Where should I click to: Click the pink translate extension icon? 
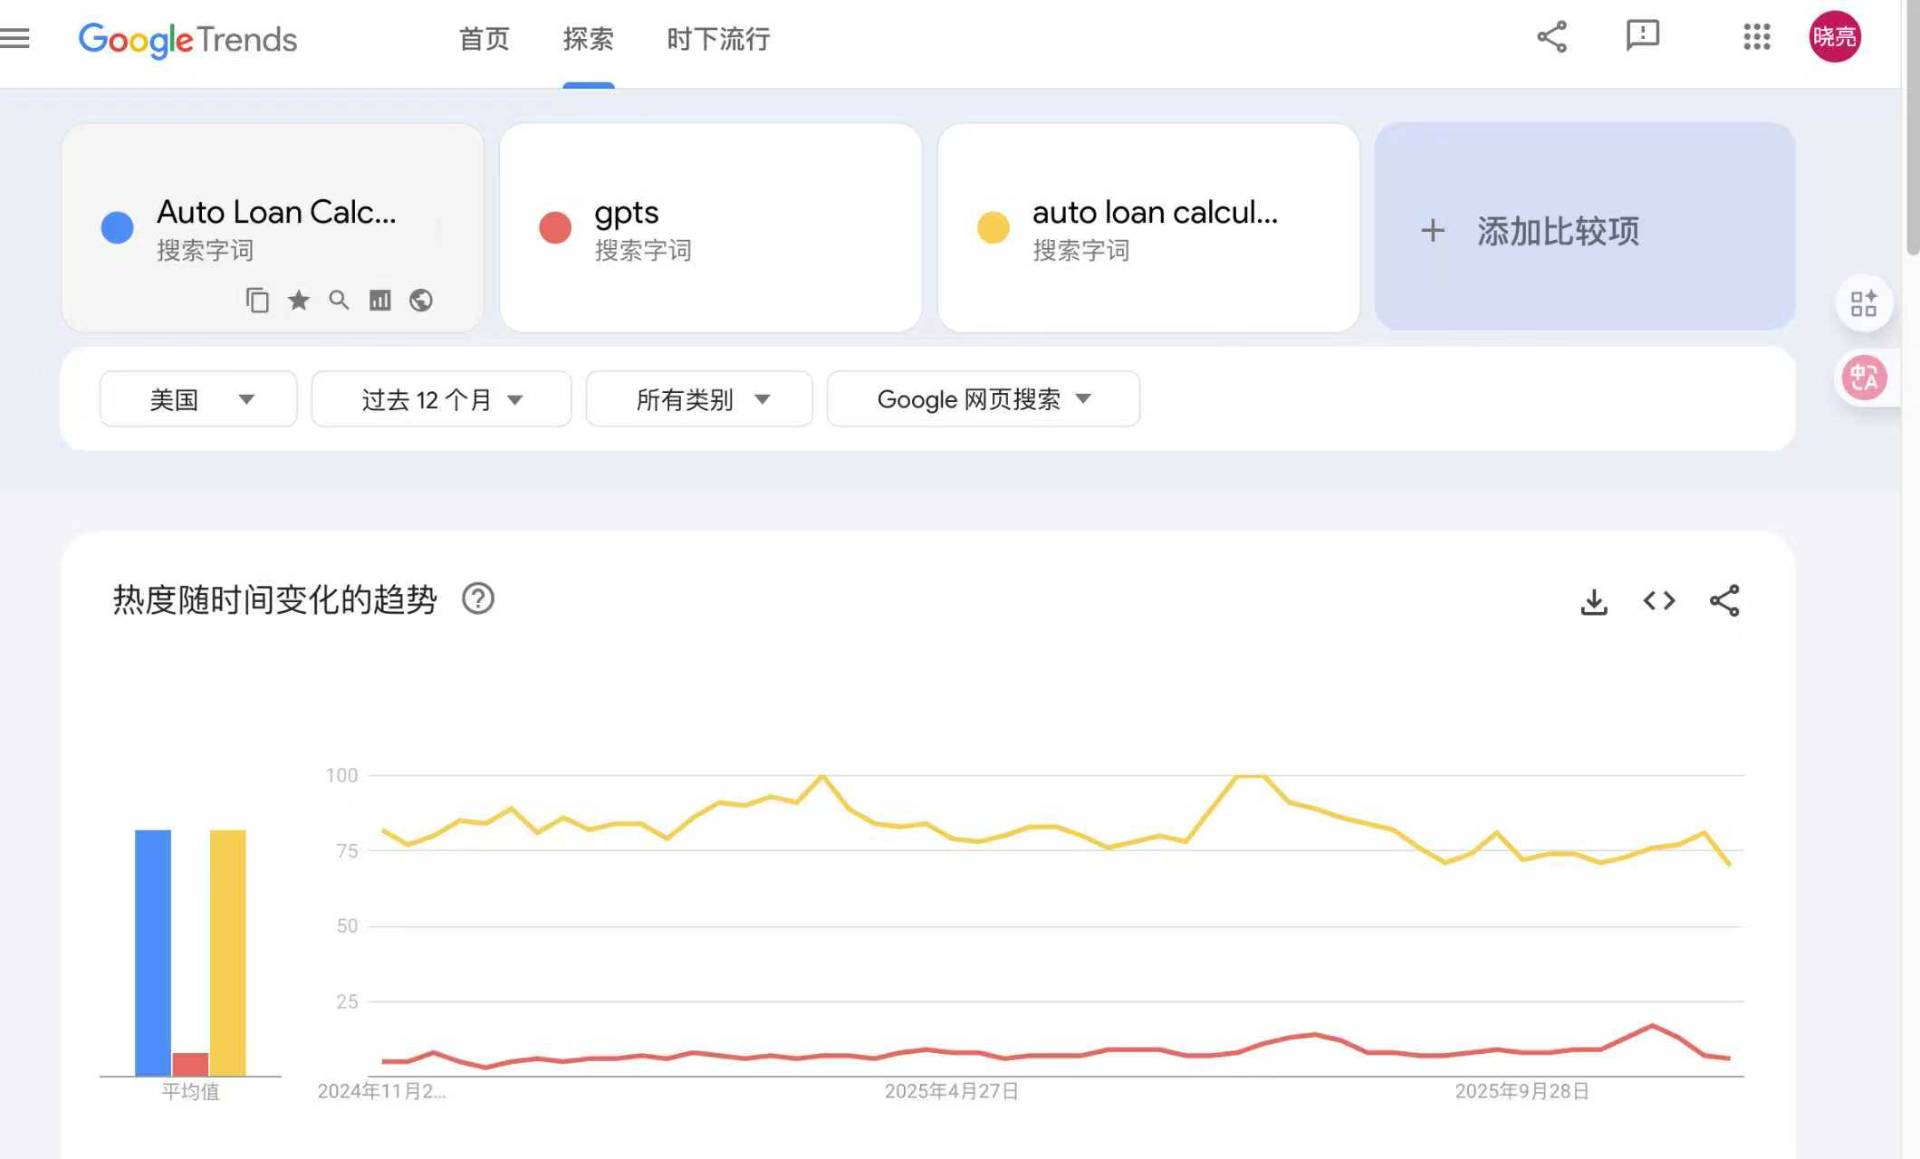click(x=1864, y=378)
